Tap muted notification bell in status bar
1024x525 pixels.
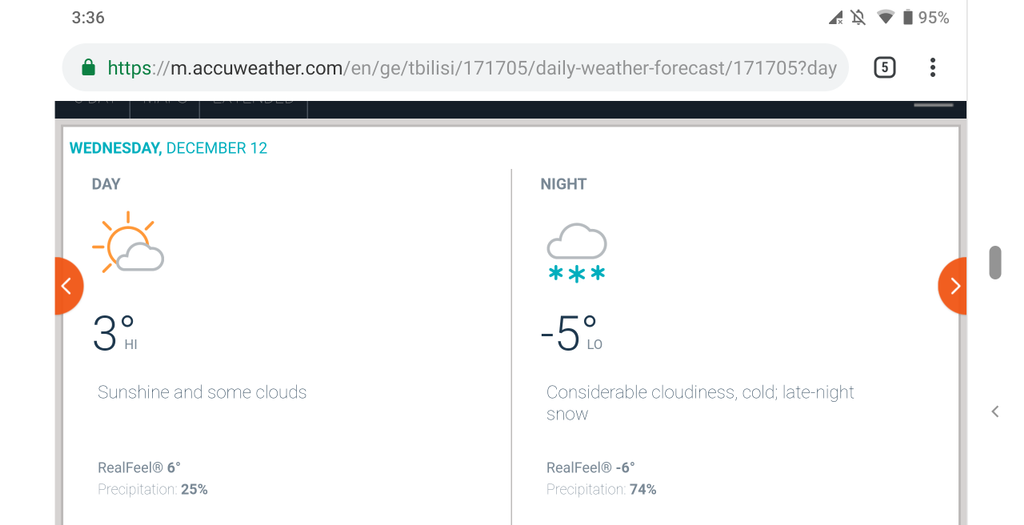point(858,18)
